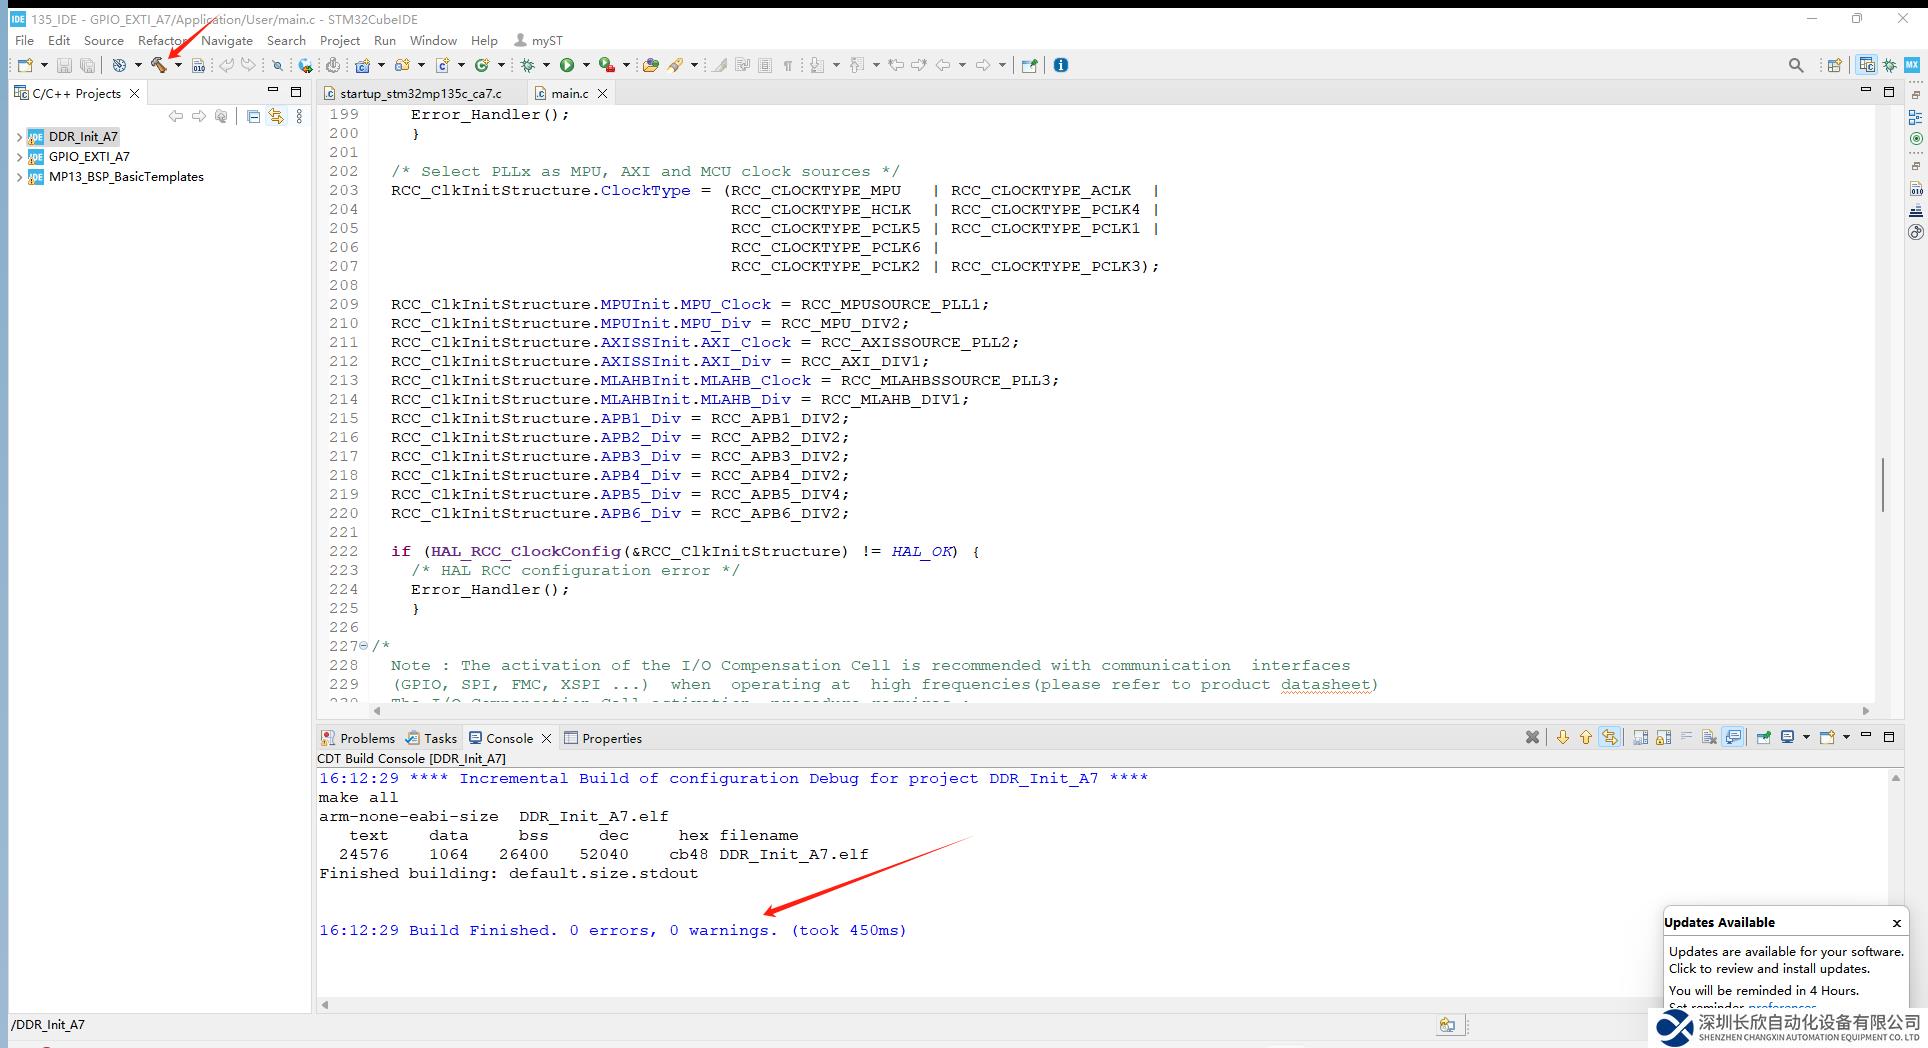Click the magnifier search icon at top right
This screenshot has height=1048, width=1928.
coord(1796,65)
